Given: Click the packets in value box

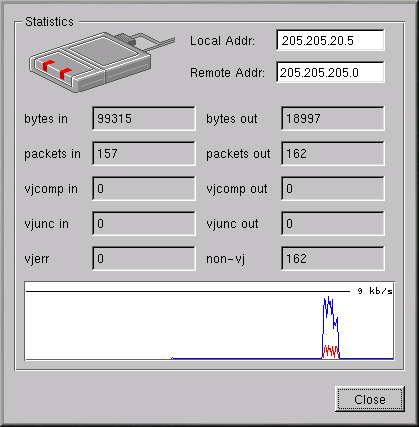Looking at the screenshot, I should [144, 153].
